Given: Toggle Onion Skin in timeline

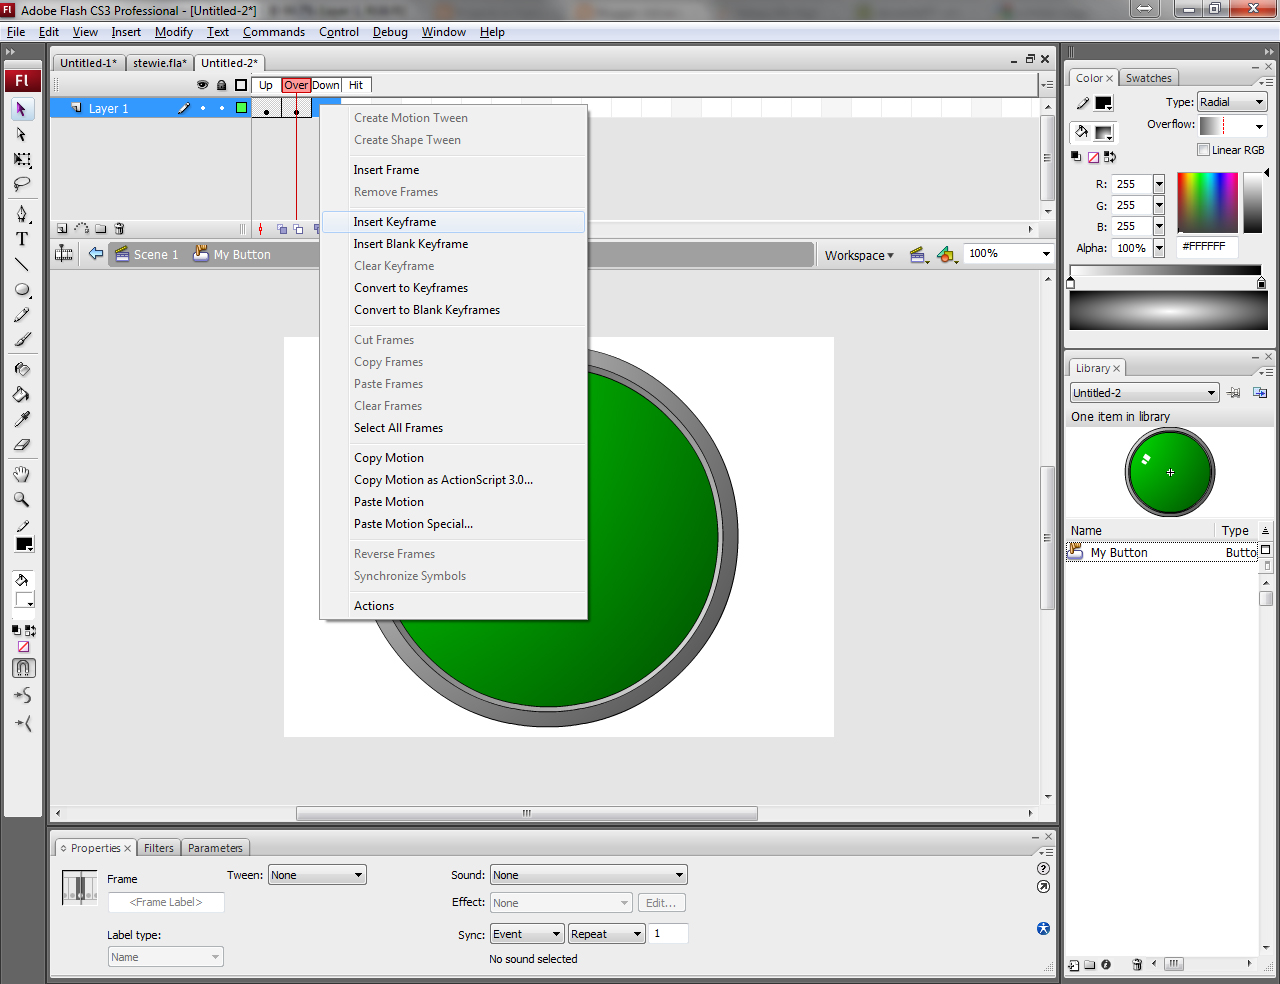Looking at the screenshot, I should (x=281, y=229).
